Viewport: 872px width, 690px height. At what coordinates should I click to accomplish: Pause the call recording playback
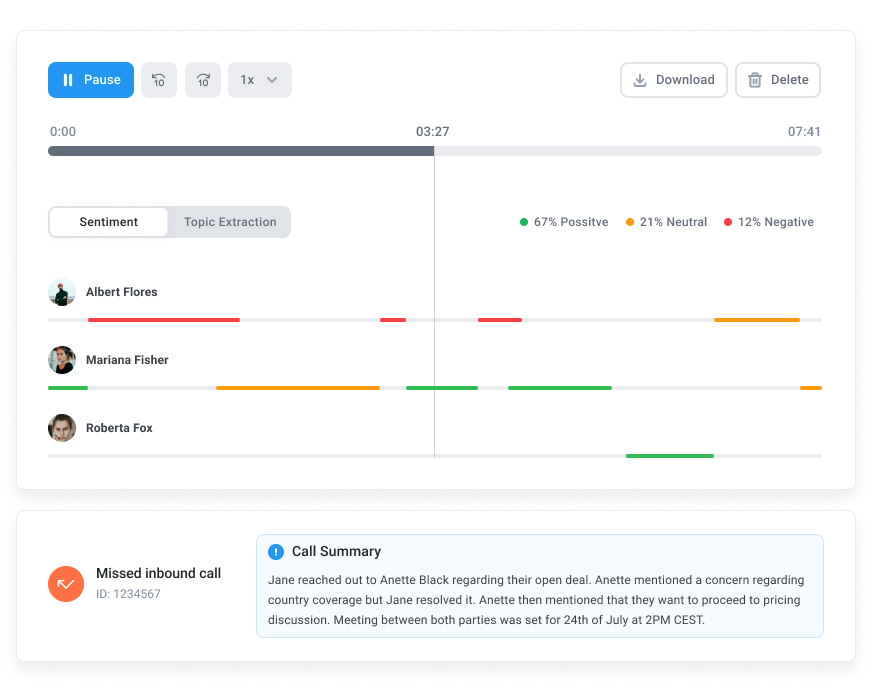pyautogui.click(x=91, y=80)
